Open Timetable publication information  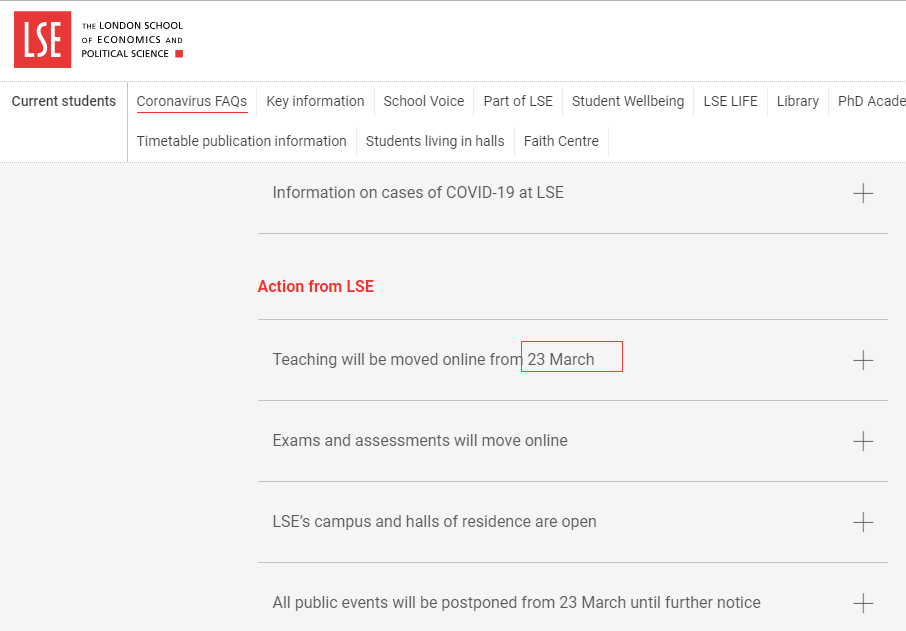tap(242, 141)
